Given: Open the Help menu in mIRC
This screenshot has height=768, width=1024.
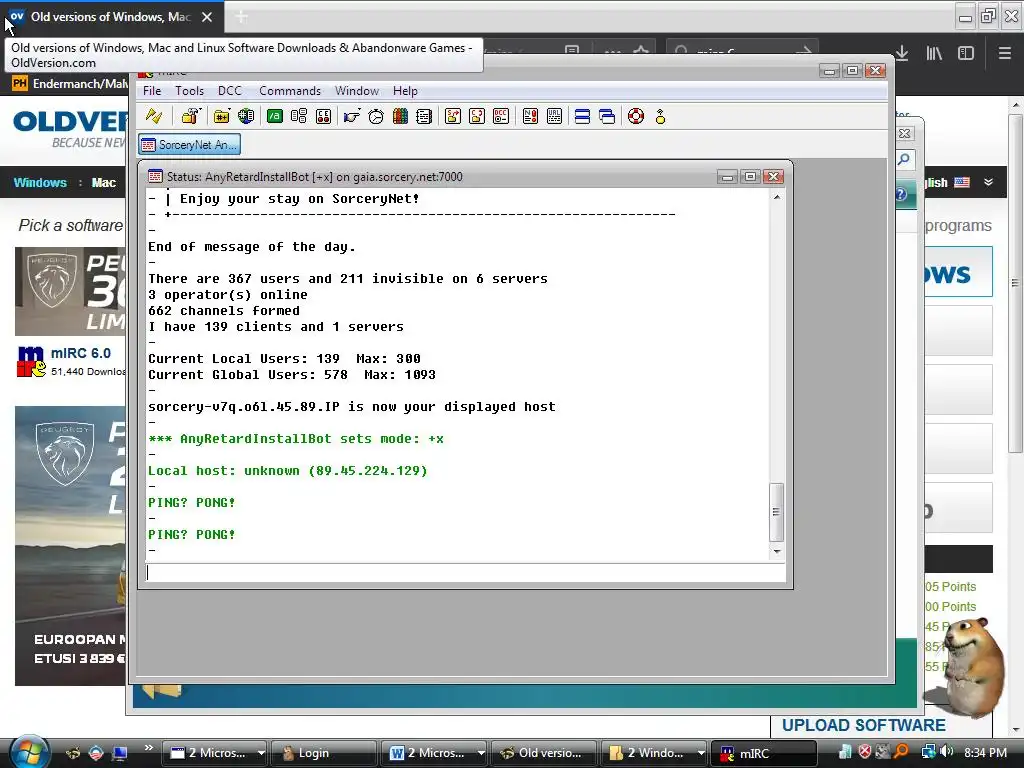Looking at the screenshot, I should tap(405, 91).
